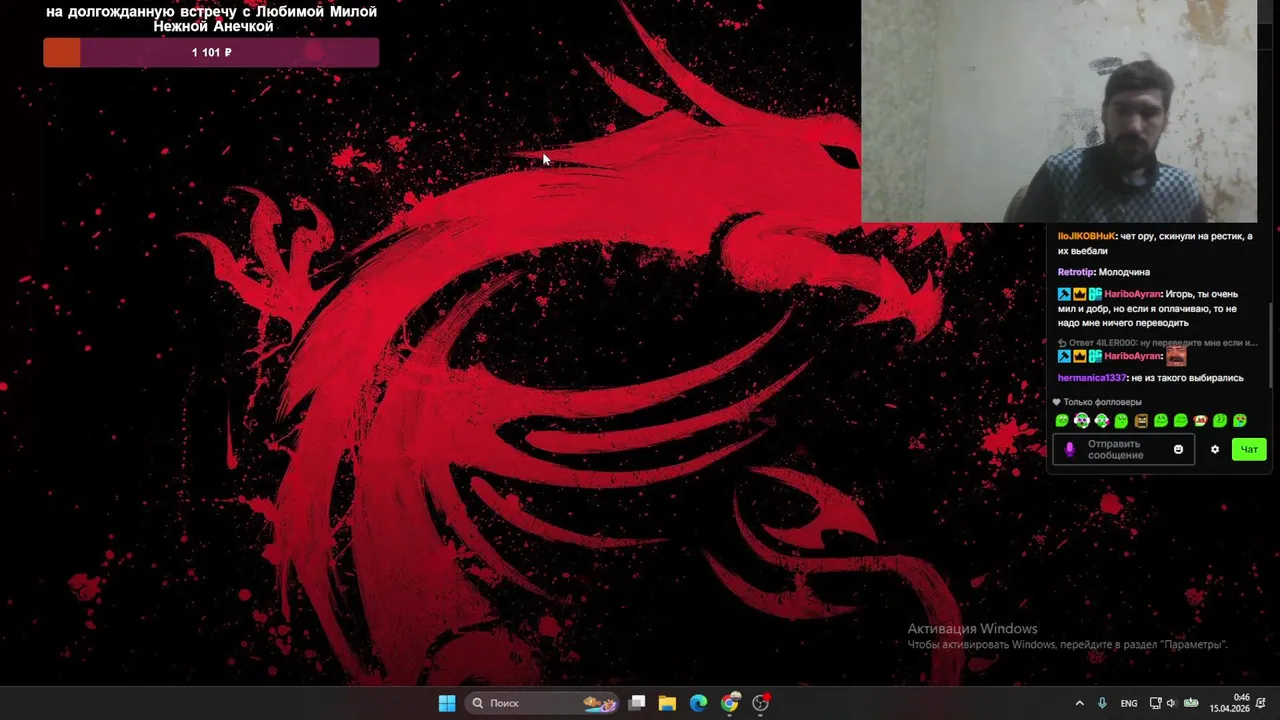The width and height of the screenshot is (1280, 720).
Task: Open File Explorer from the taskbar
Action: [667, 703]
